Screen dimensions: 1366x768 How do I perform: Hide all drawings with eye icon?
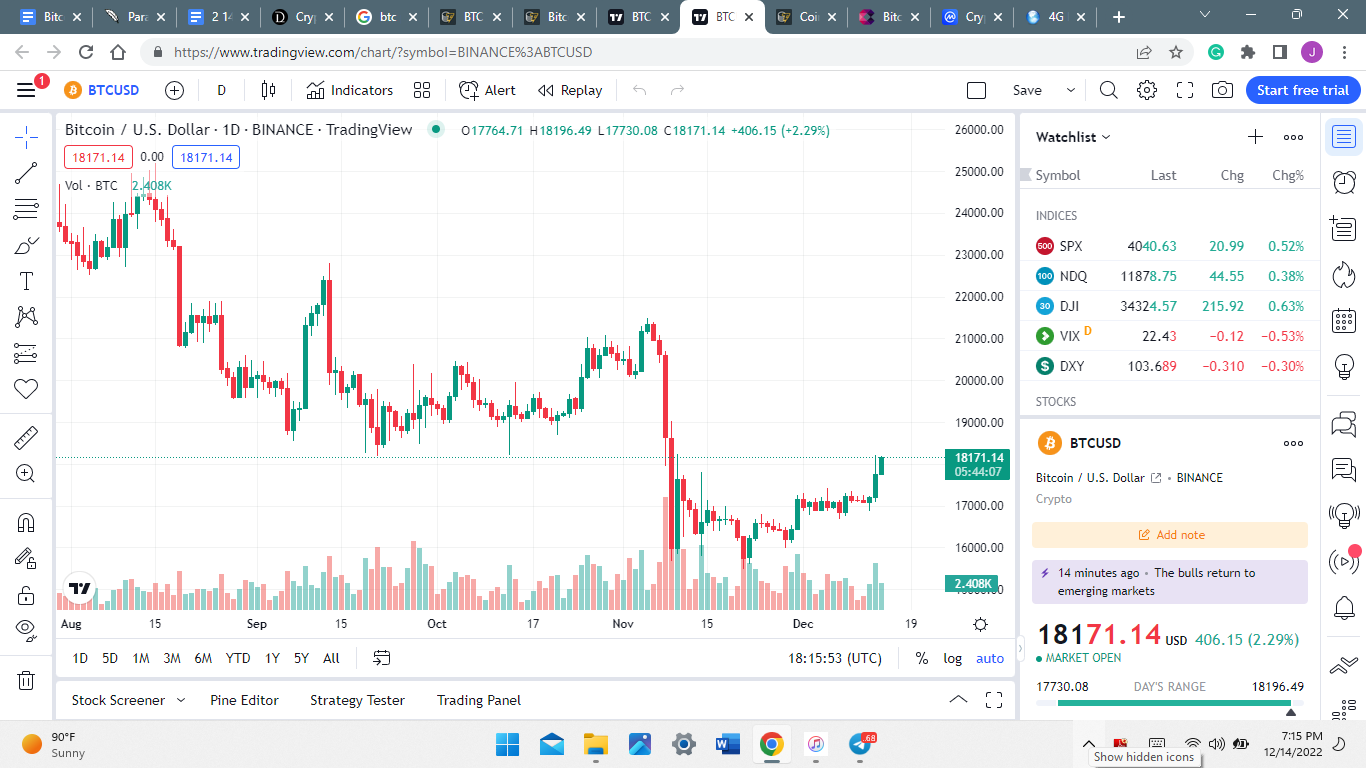pyautogui.click(x=26, y=631)
